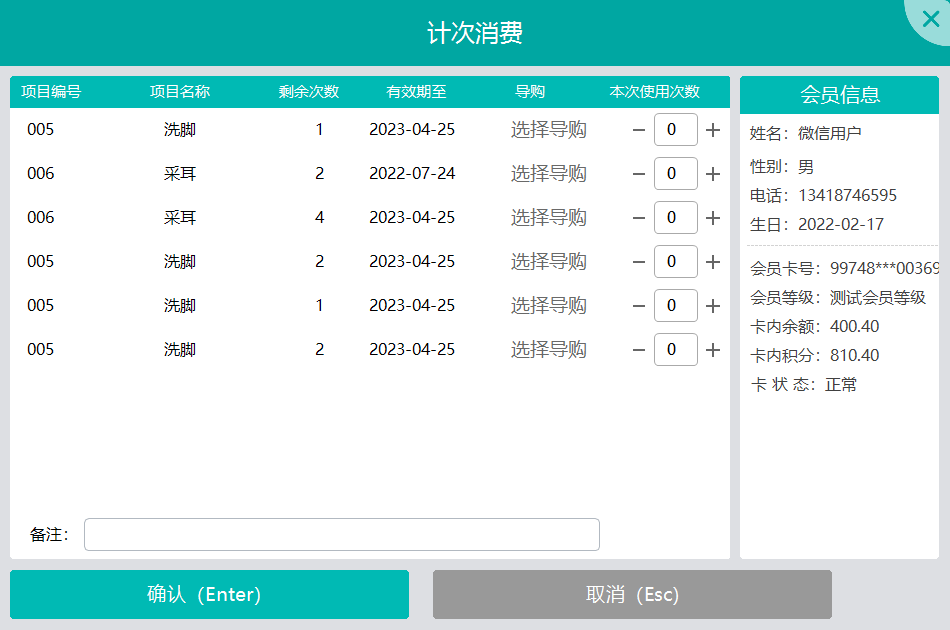Click the plus icon in the last row

713,350
